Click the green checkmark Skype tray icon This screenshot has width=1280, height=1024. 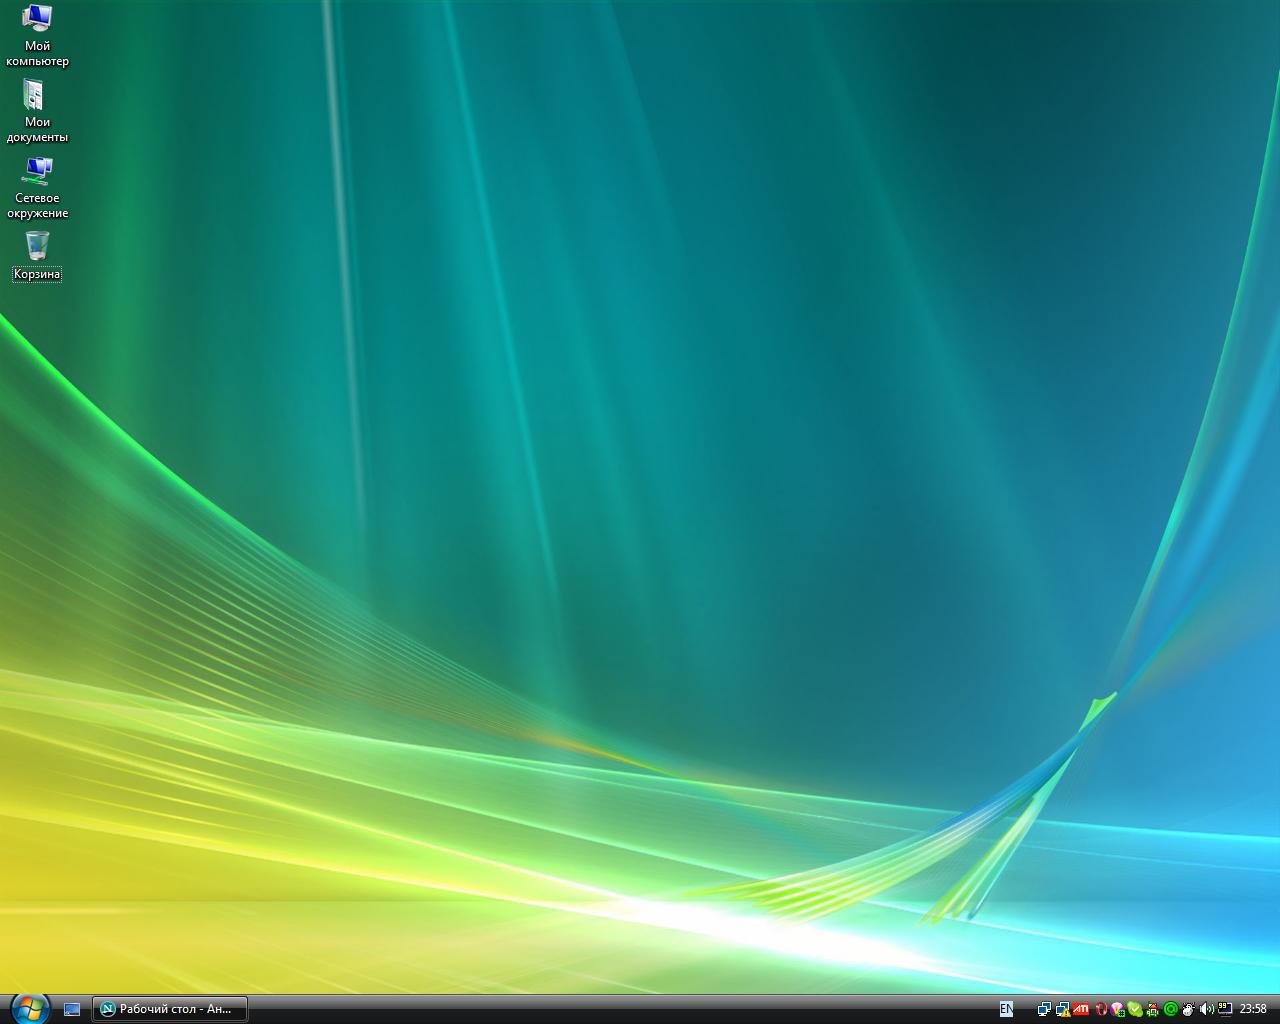point(1135,1009)
